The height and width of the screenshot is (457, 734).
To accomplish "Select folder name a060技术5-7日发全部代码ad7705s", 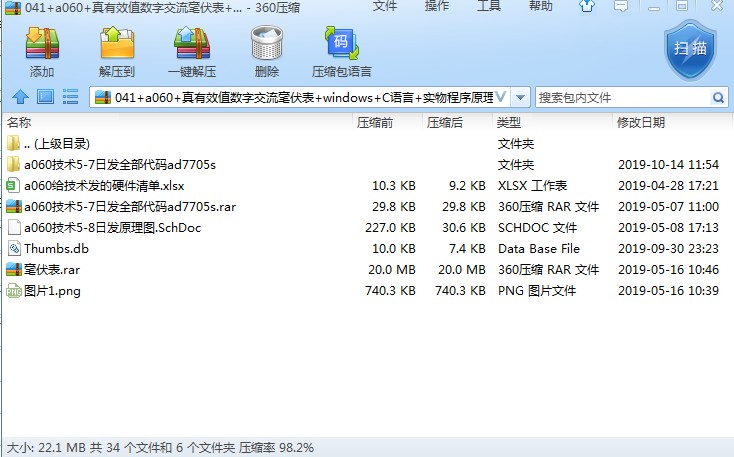I will tap(120, 165).
